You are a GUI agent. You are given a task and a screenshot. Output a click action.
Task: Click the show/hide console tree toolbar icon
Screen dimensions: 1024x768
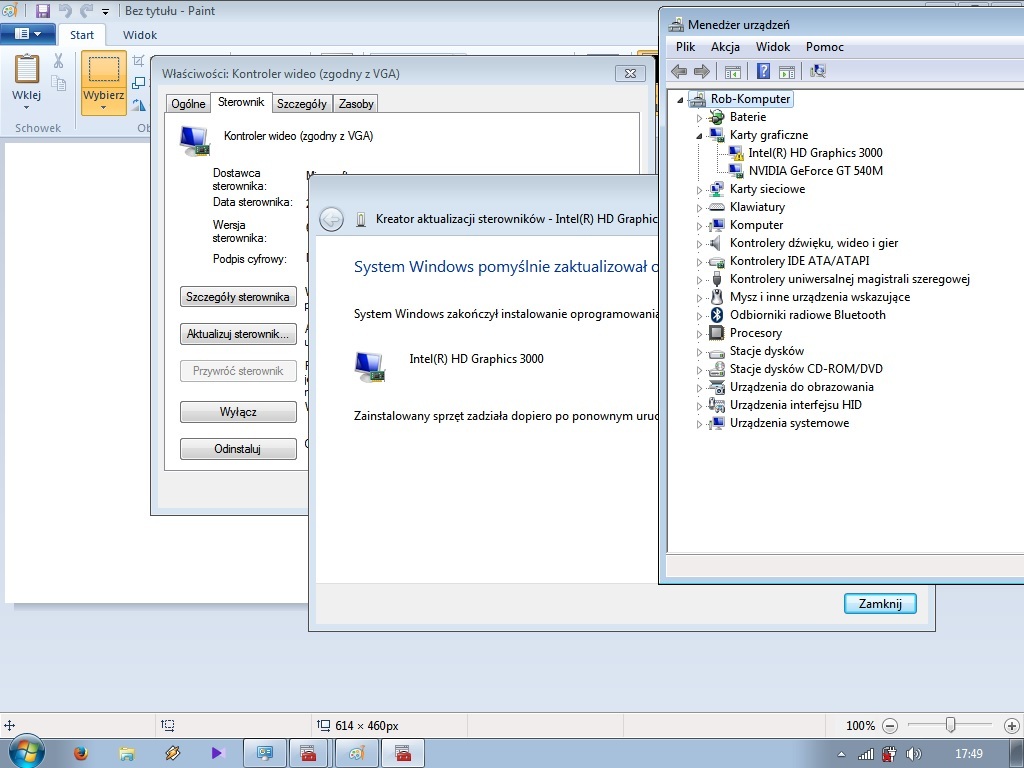pyautogui.click(x=733, y=71)
